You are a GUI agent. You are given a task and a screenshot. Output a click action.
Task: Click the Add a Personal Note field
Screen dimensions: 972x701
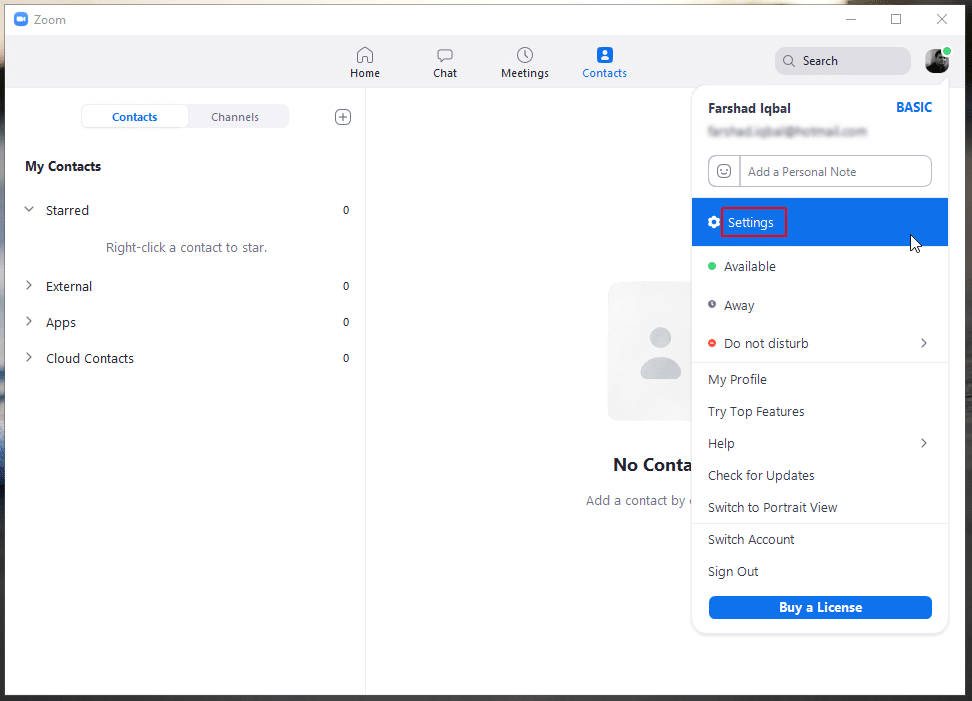click(x=836, y=171)
